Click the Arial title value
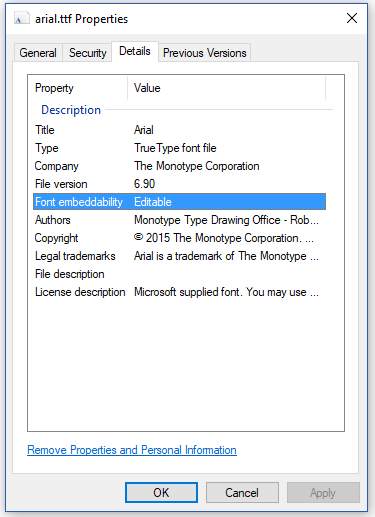The image size is (375, 517). point(144,130)
